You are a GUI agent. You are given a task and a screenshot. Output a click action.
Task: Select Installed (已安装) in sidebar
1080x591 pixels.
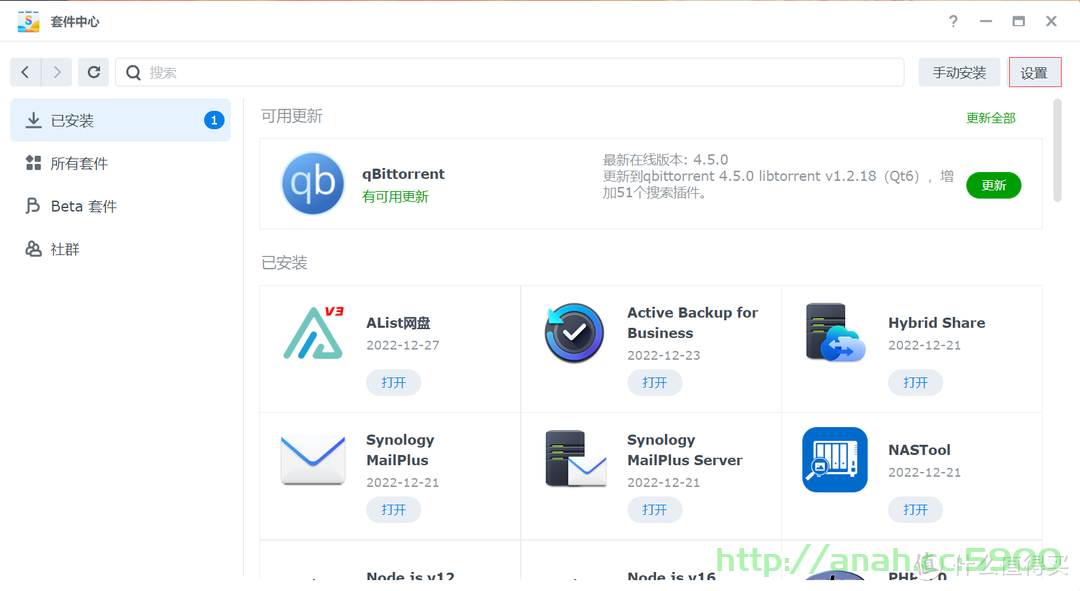click(x=121, y=121)
